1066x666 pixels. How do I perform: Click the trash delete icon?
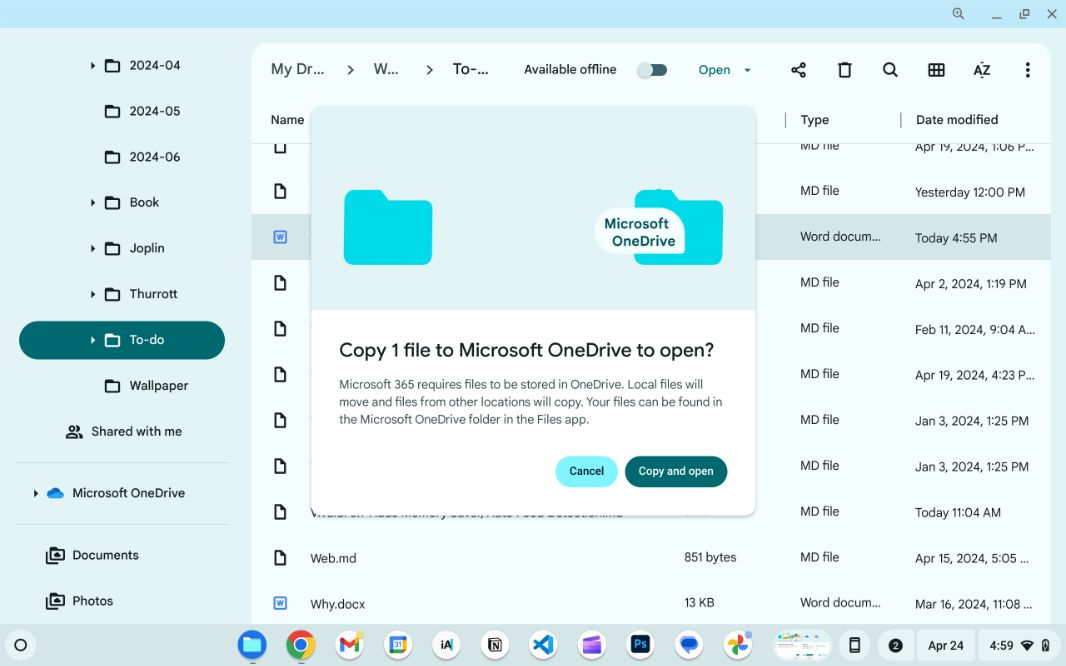click(x=844, y=70)
